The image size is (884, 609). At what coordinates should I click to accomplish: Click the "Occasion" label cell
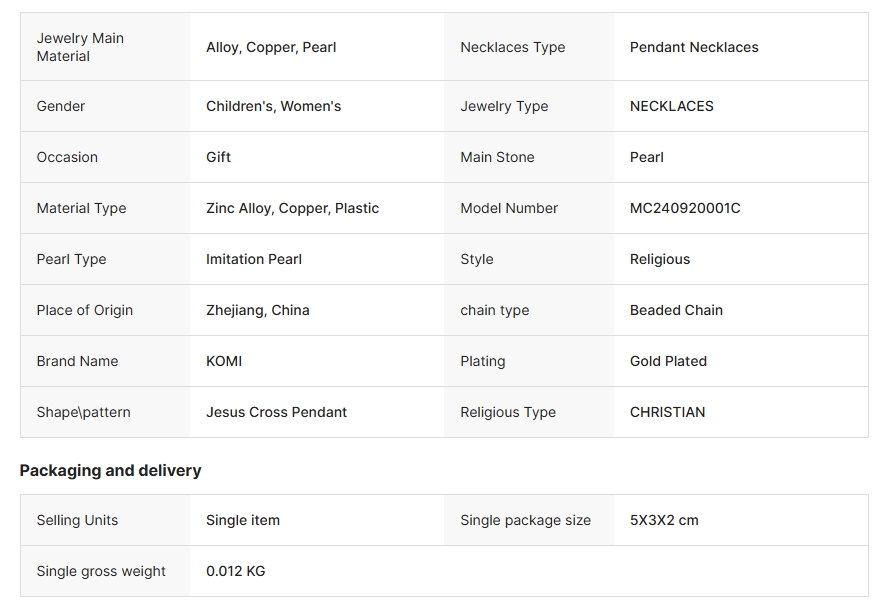(x=67, y=157)
